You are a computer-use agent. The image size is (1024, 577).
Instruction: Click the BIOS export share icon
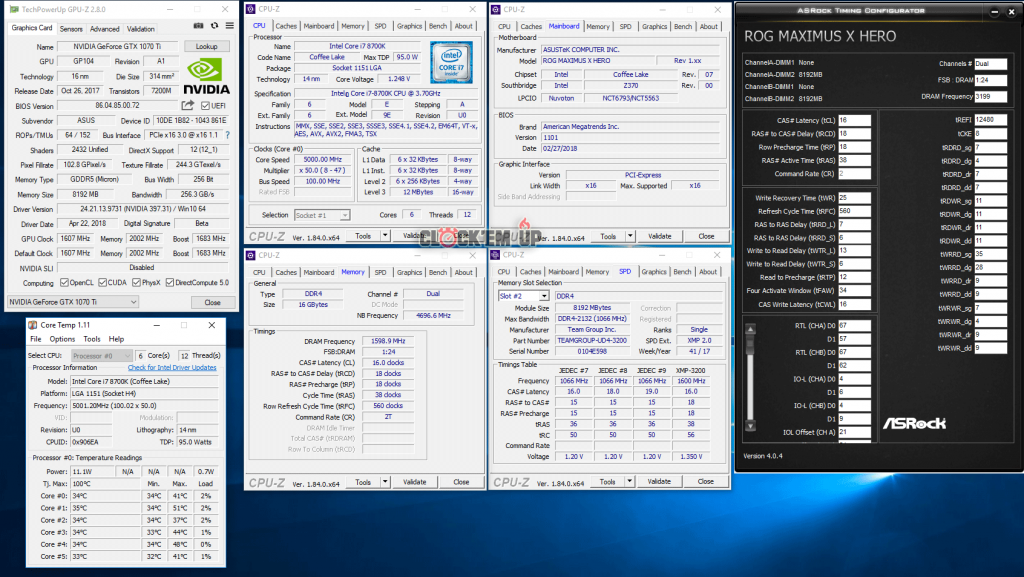188,104
